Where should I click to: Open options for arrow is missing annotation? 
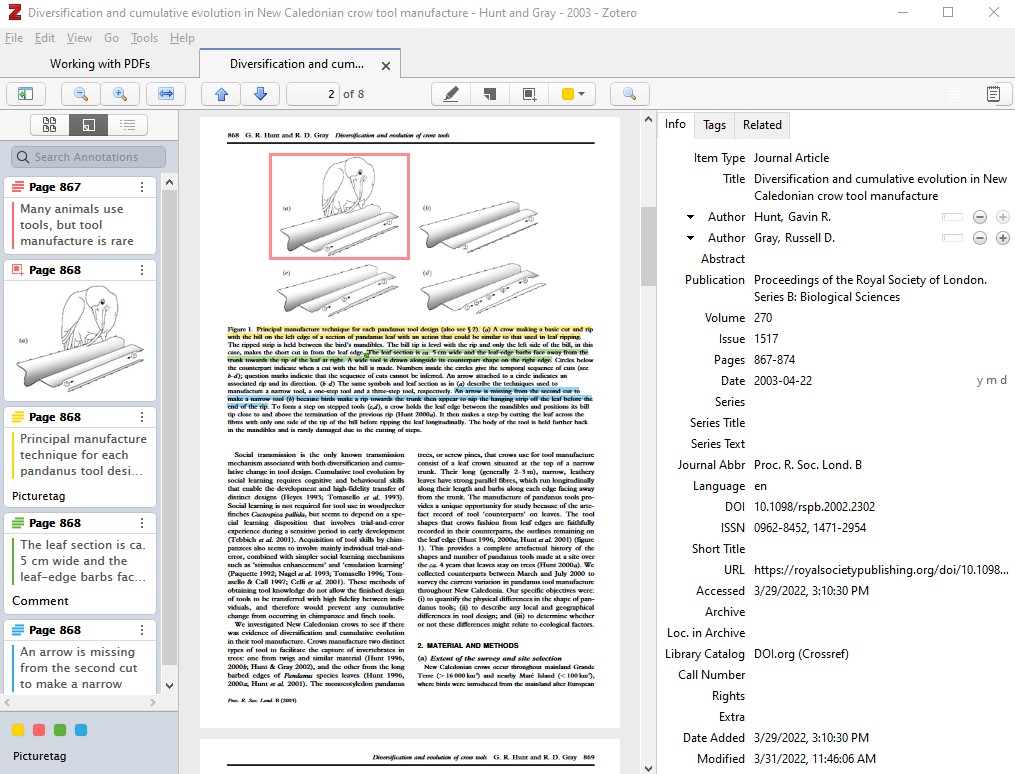[142, 630]
